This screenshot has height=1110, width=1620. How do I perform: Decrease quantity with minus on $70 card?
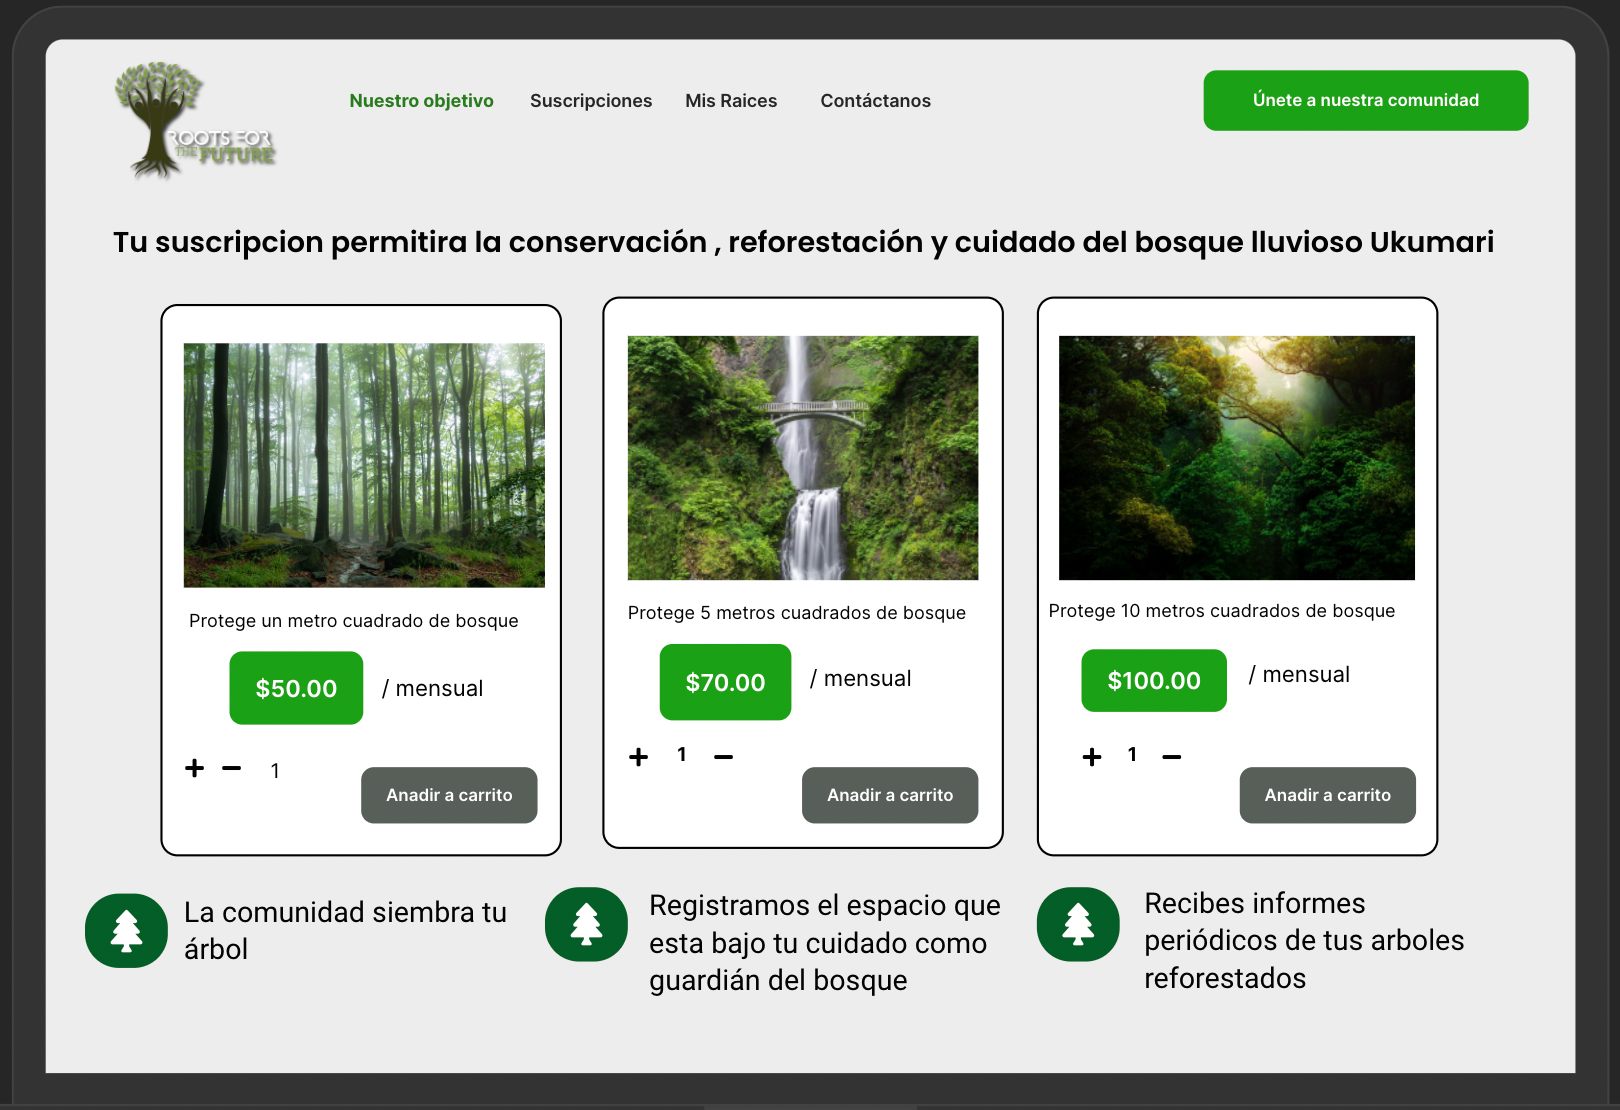[724, 757]
